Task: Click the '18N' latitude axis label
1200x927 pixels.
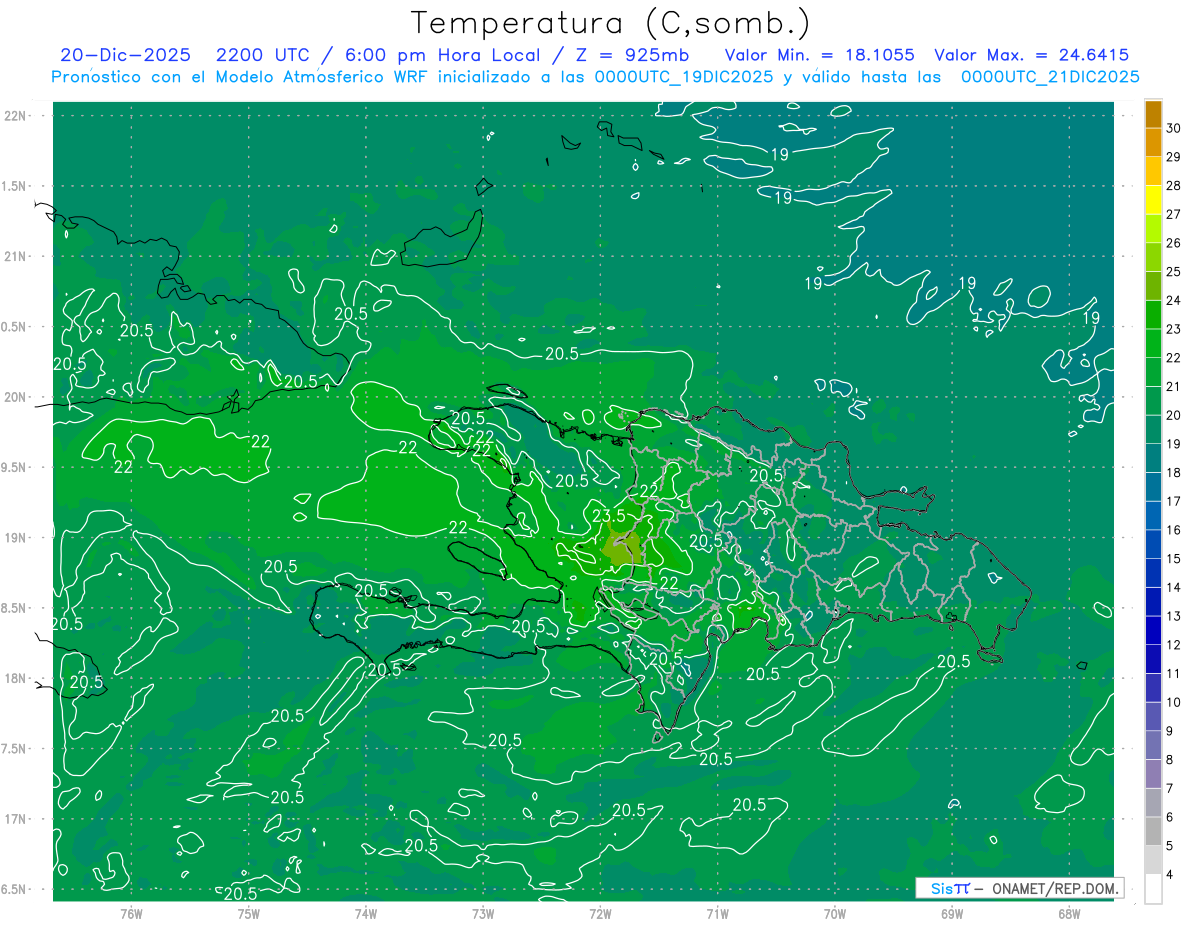Action: coord(15,679)
